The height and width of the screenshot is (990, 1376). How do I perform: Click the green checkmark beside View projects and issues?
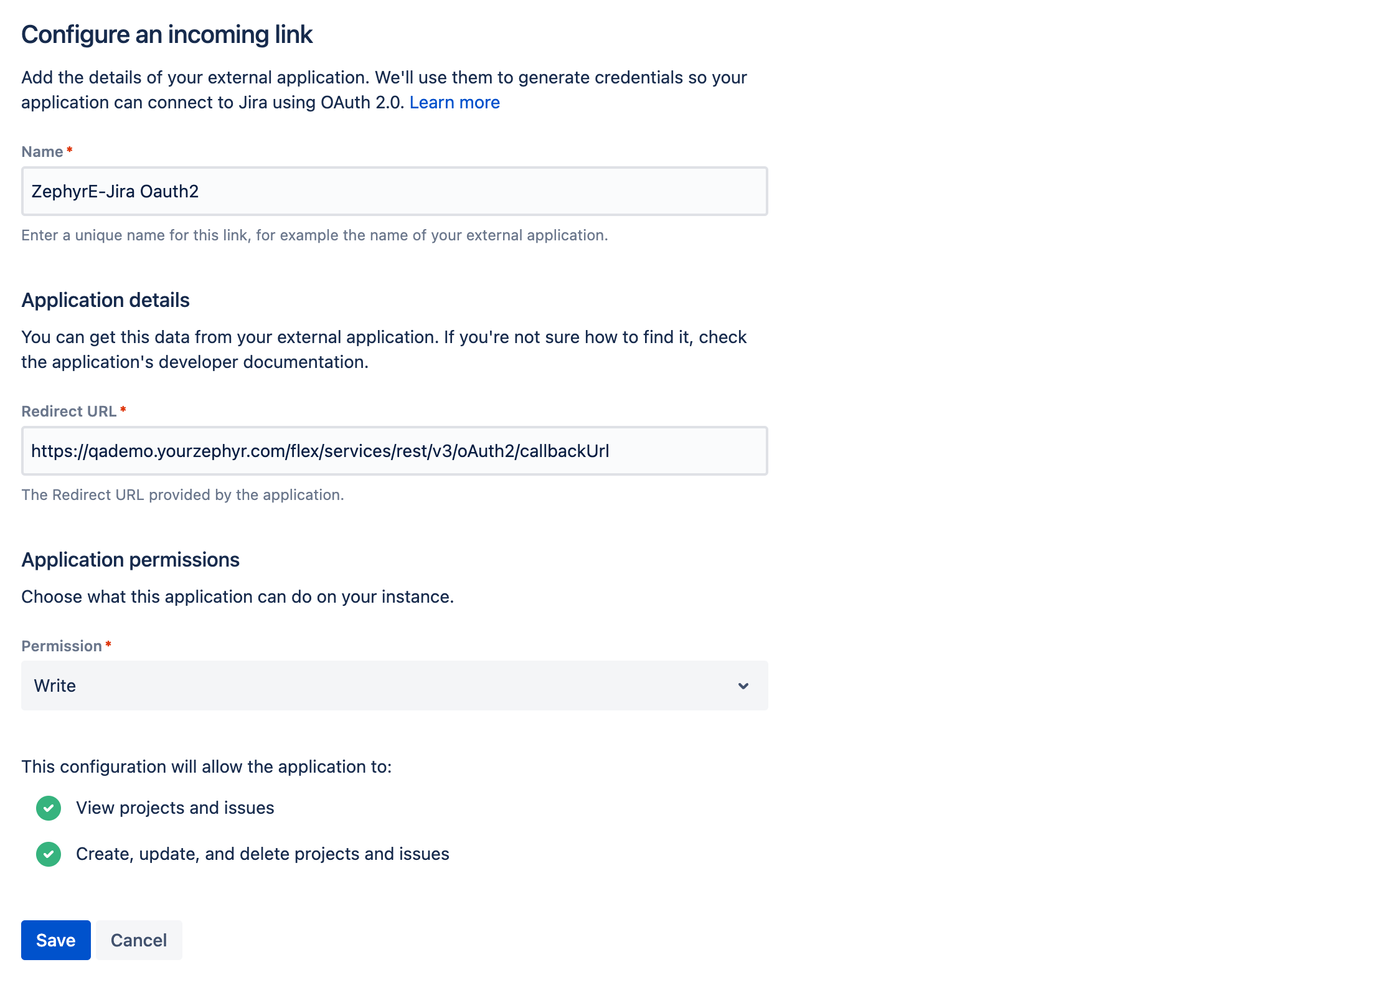coord(48,808)
